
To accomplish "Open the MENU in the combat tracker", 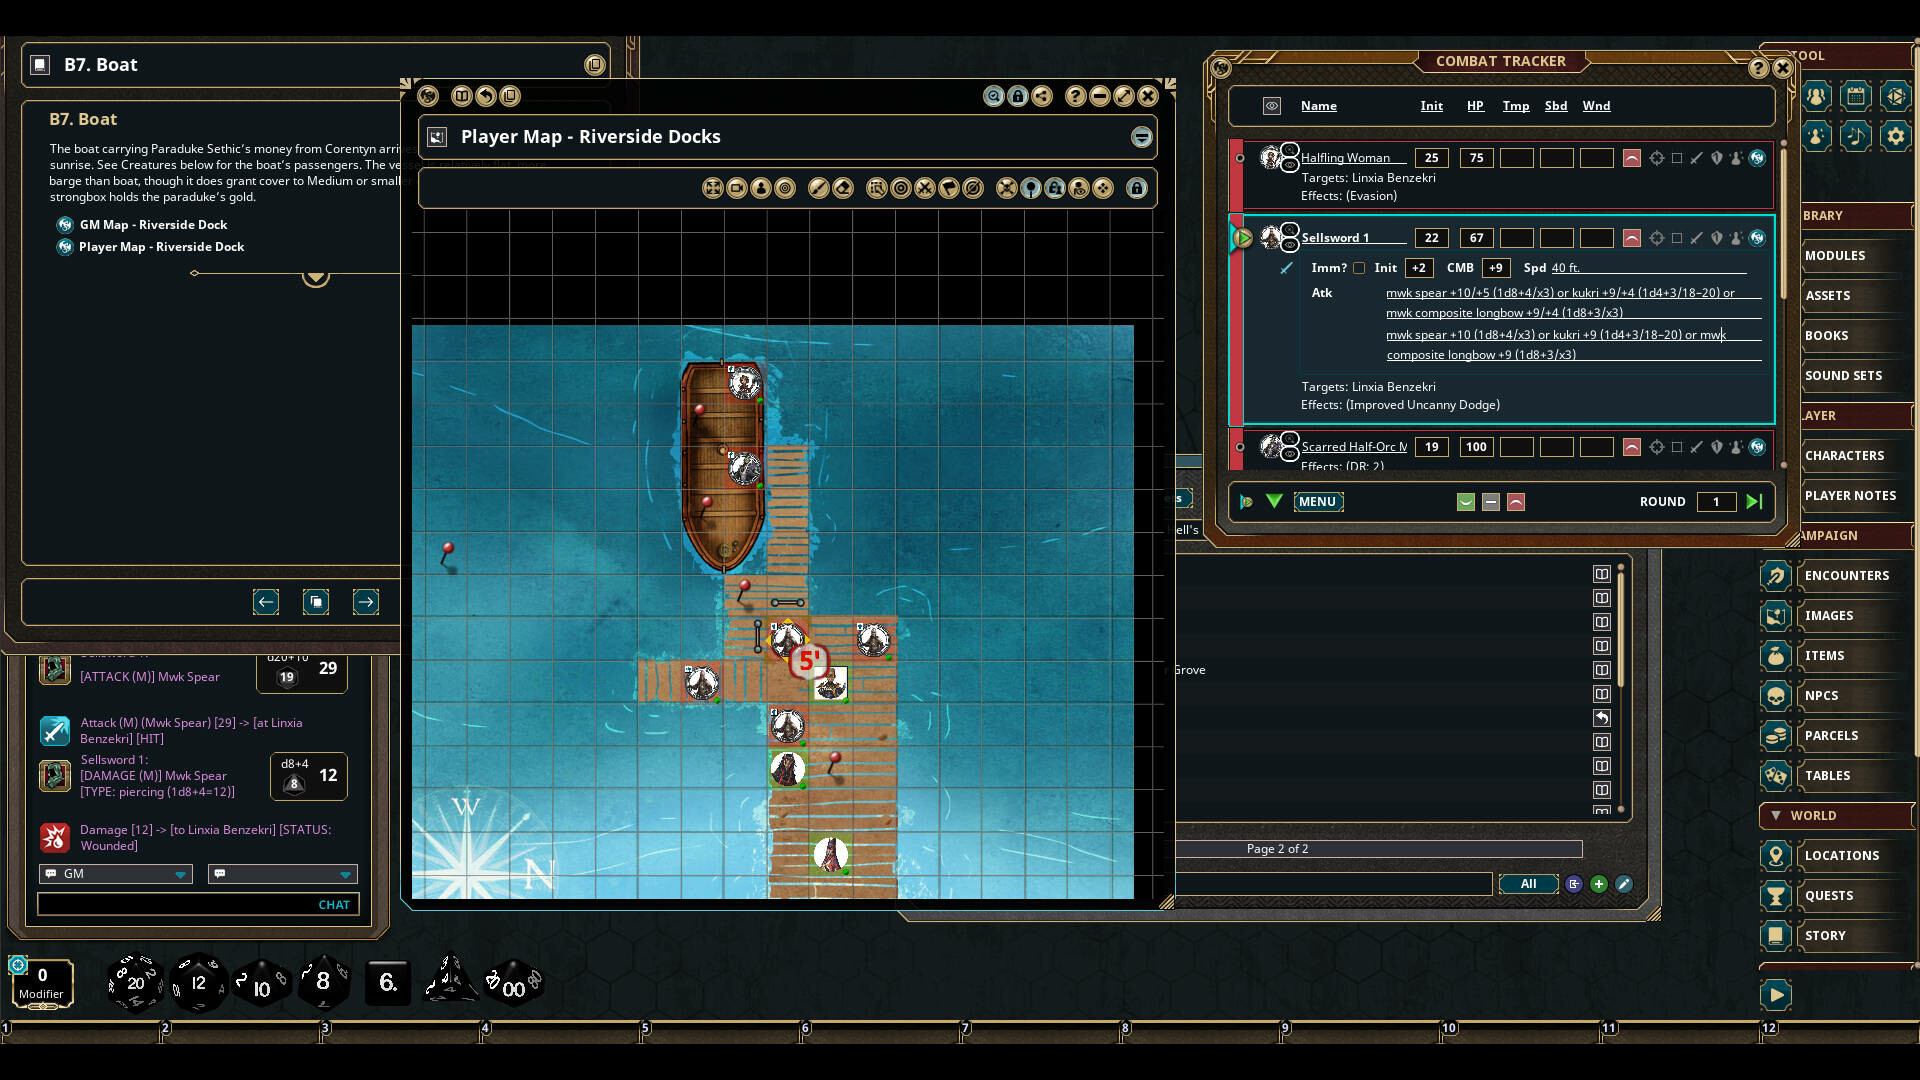I will click(x=1318, y=502).
